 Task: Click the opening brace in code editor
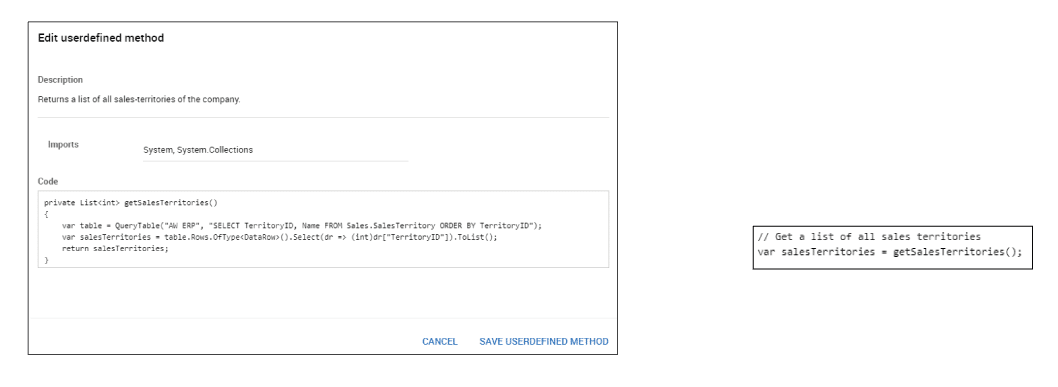(47, 214)
